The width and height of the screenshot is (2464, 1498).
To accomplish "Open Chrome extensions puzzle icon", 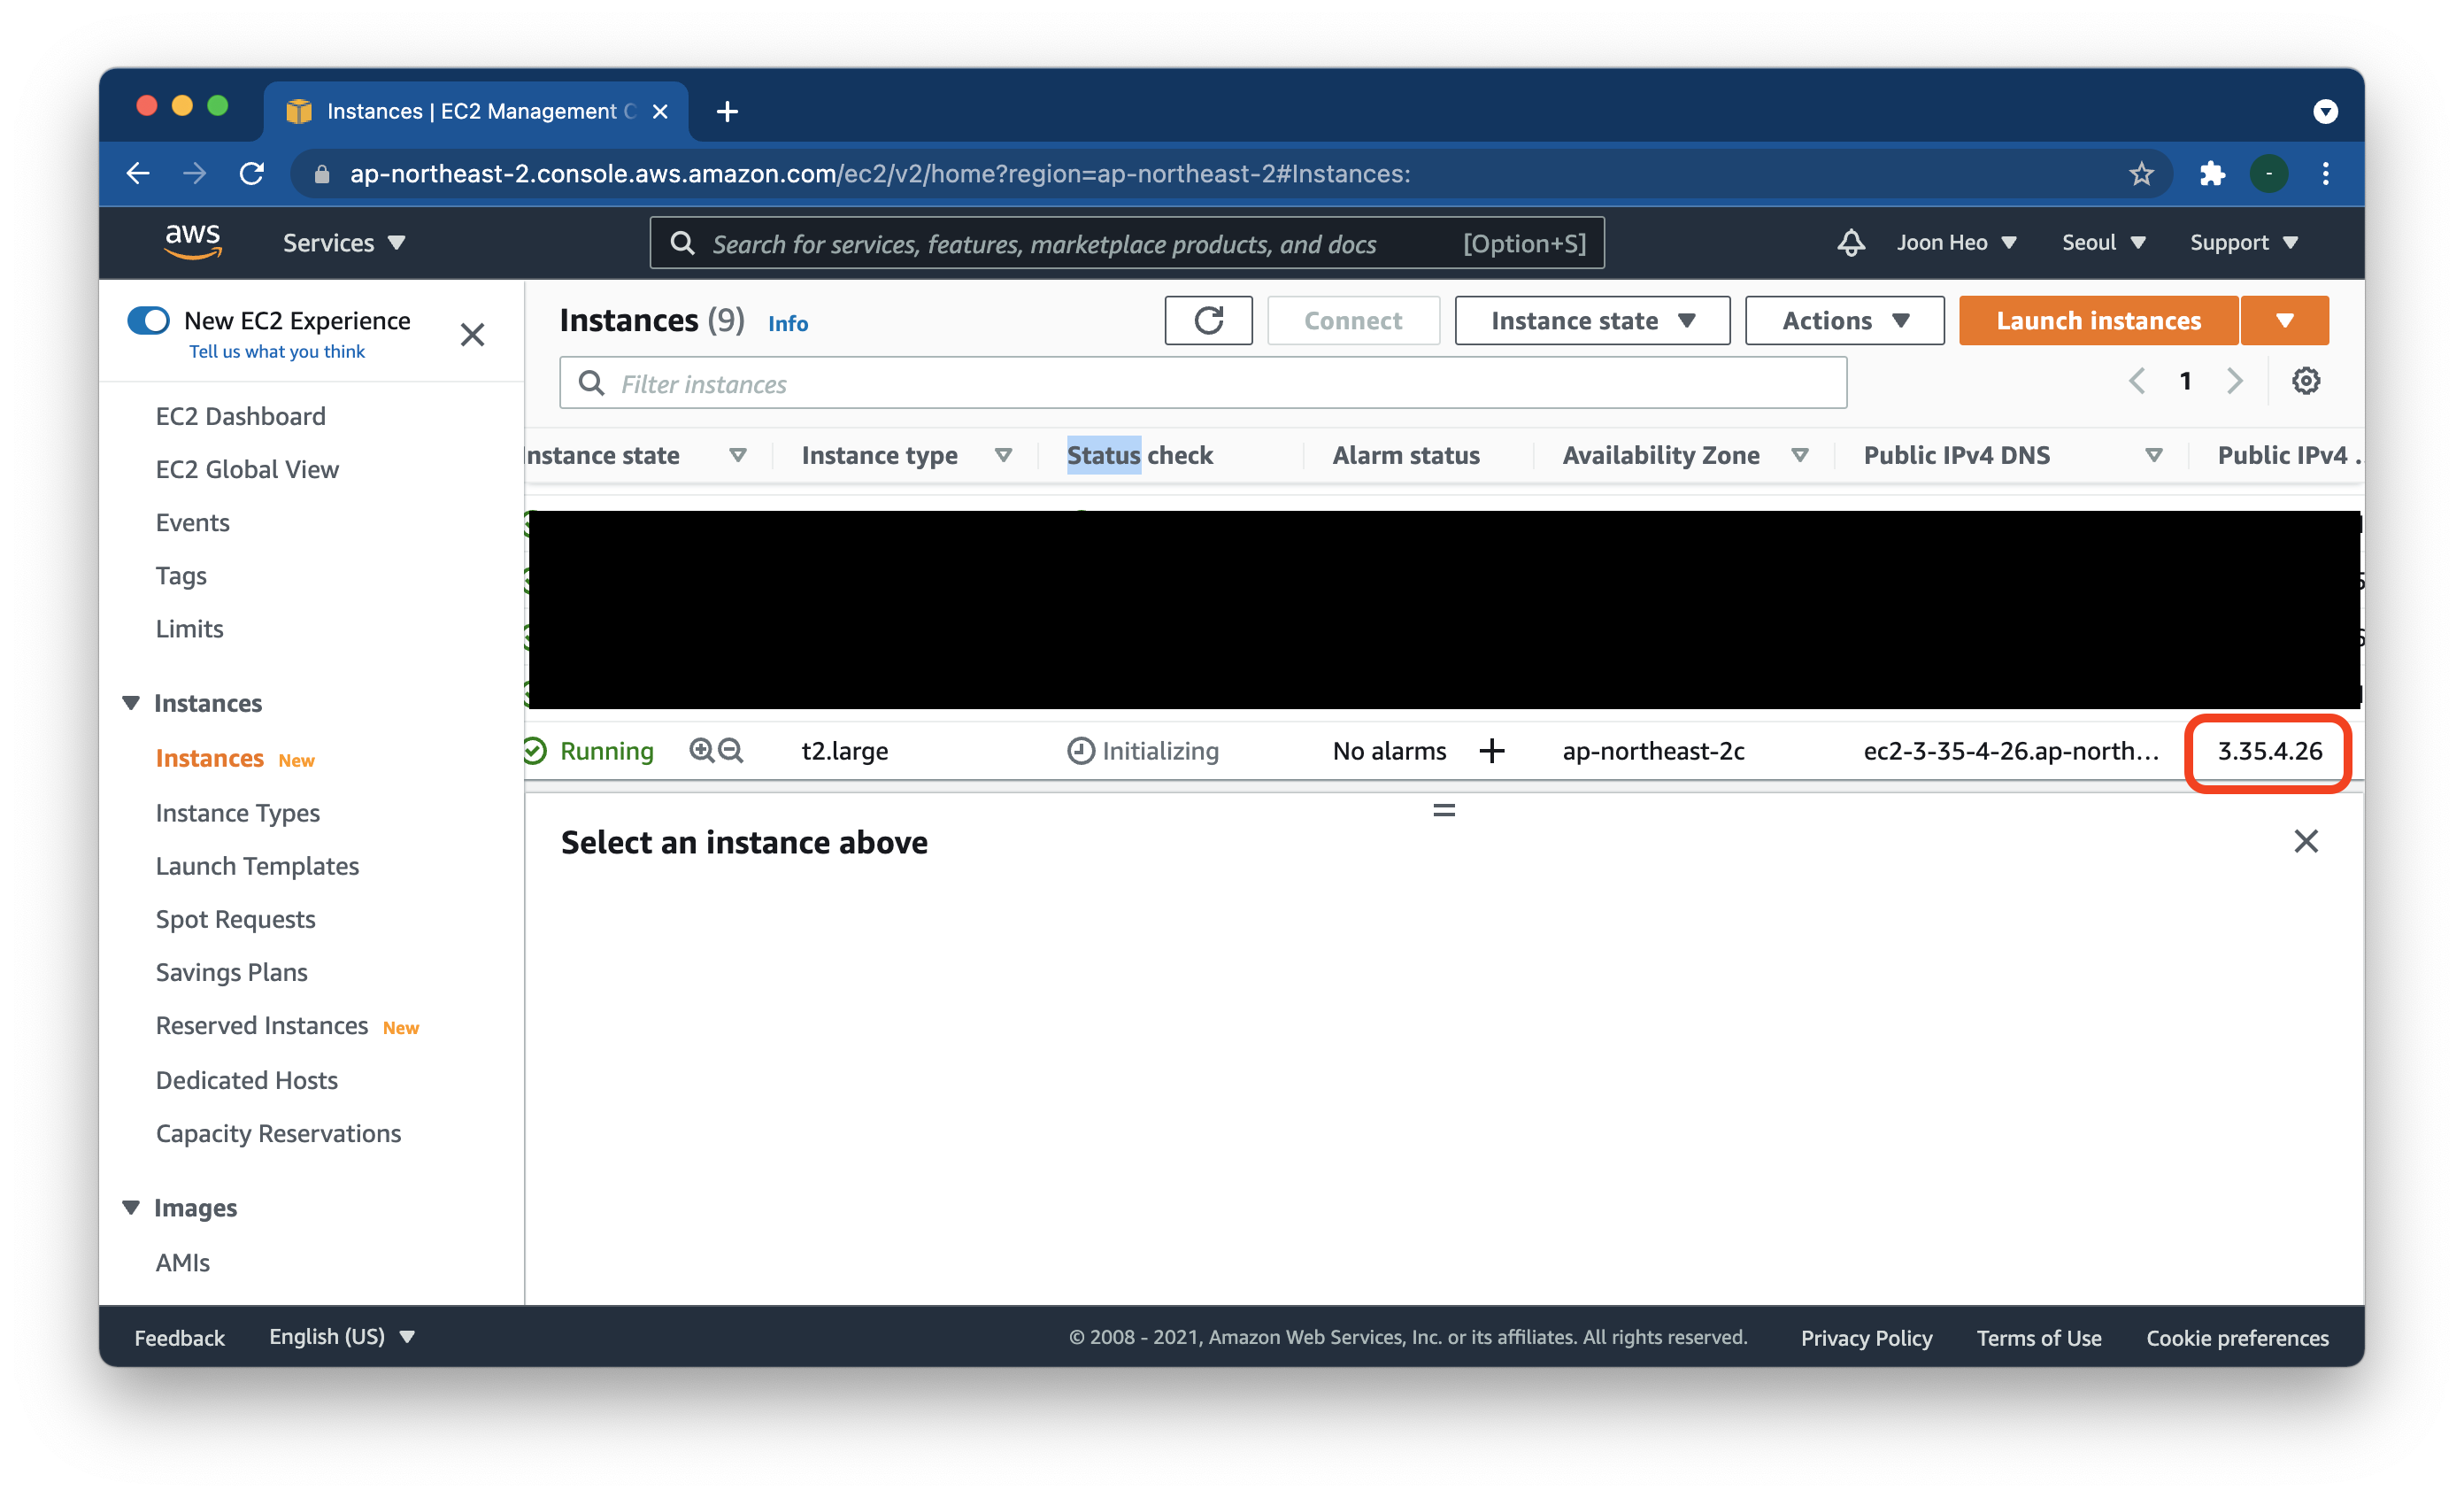I will tap(2211, 174).
